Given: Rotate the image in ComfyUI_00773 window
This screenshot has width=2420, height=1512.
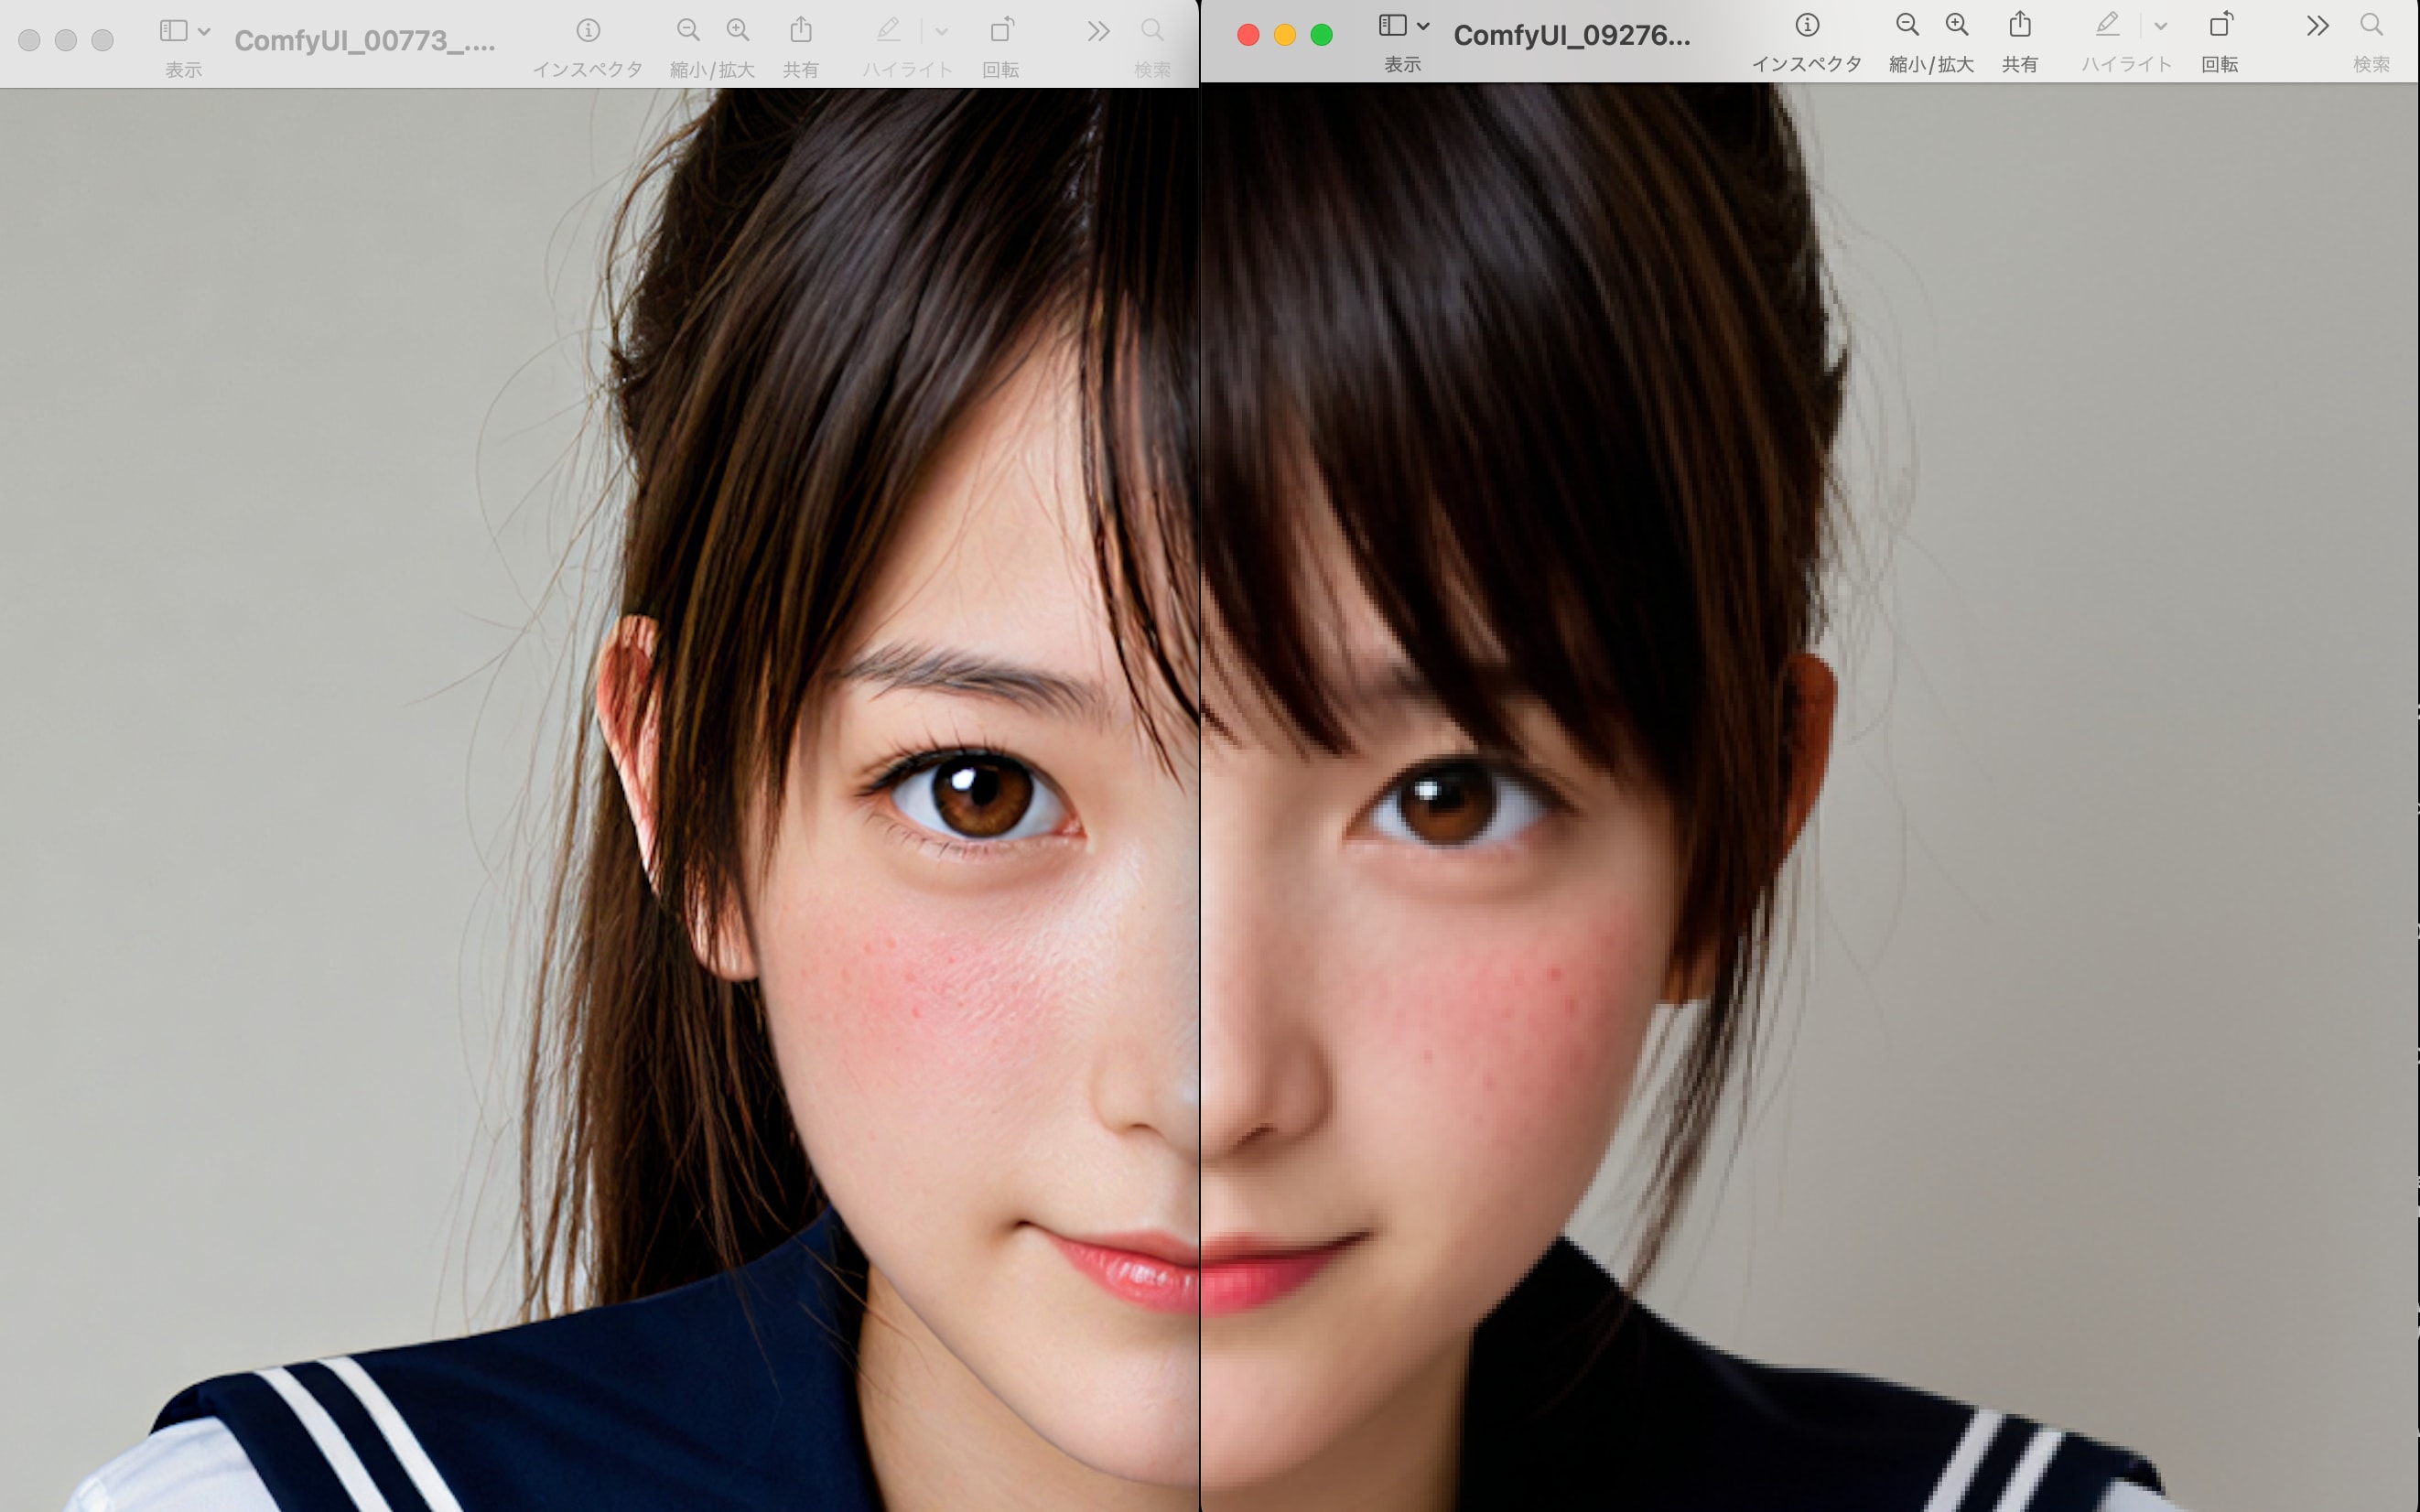Looking at the screenshot, I should [1001, 31].
